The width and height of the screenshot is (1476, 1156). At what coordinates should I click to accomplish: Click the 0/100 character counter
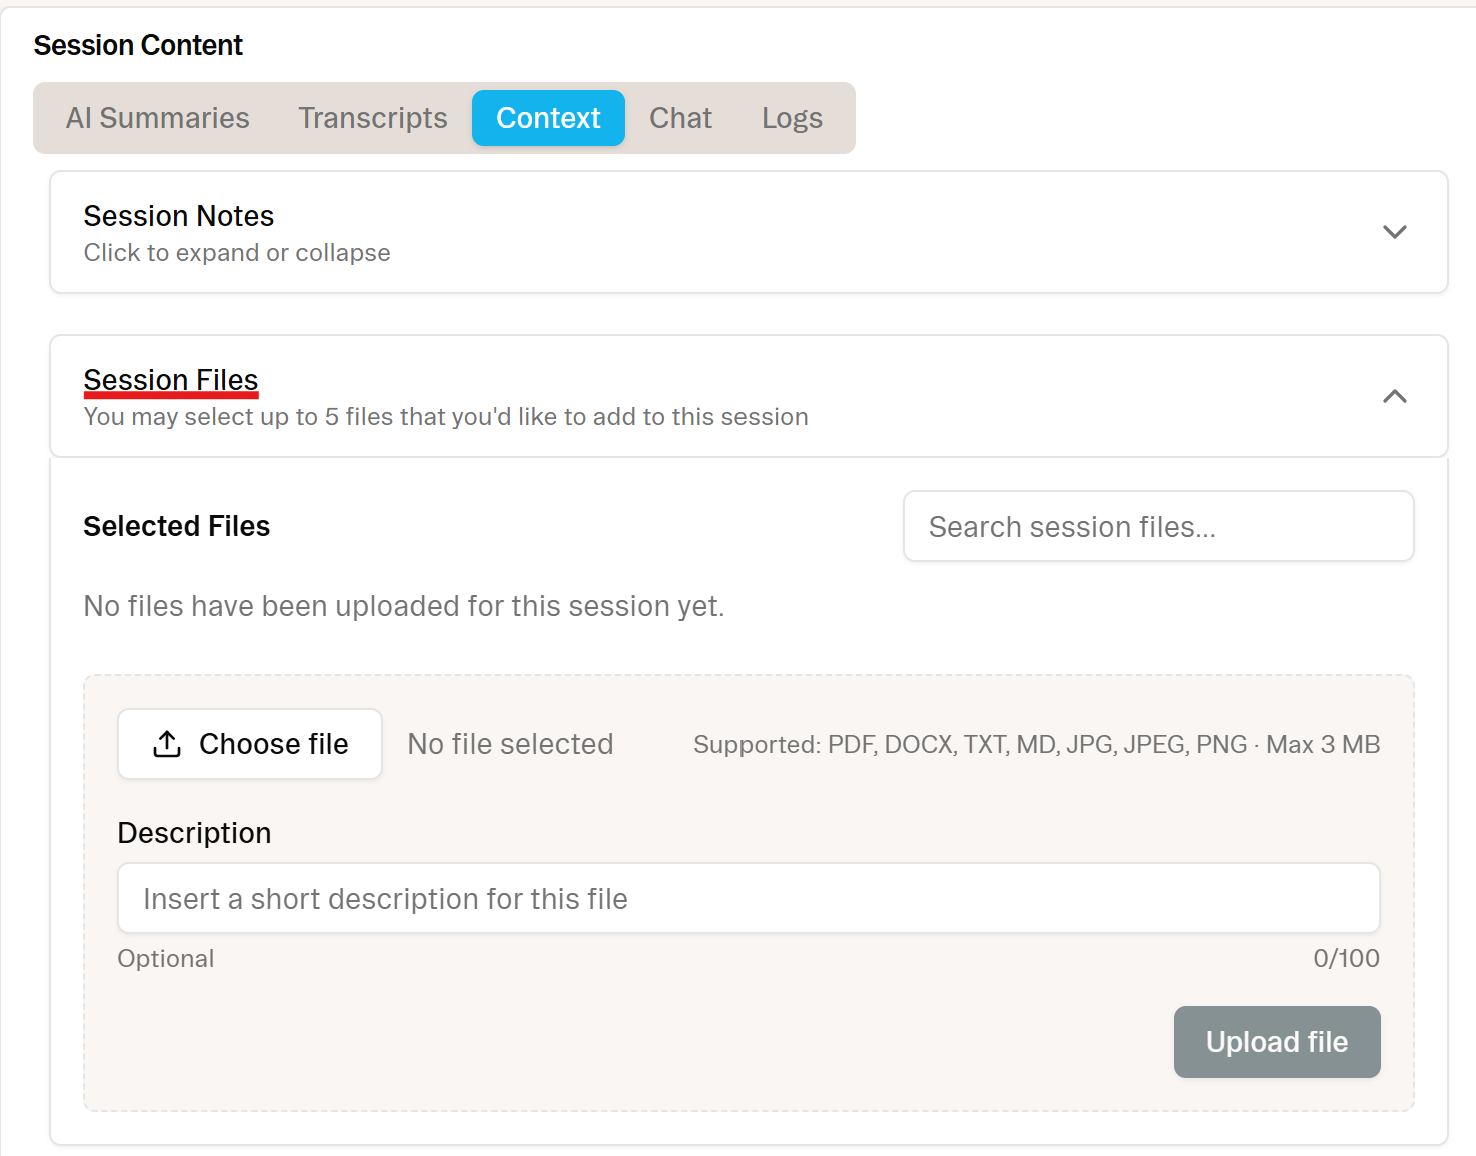tap(1346, 958)
